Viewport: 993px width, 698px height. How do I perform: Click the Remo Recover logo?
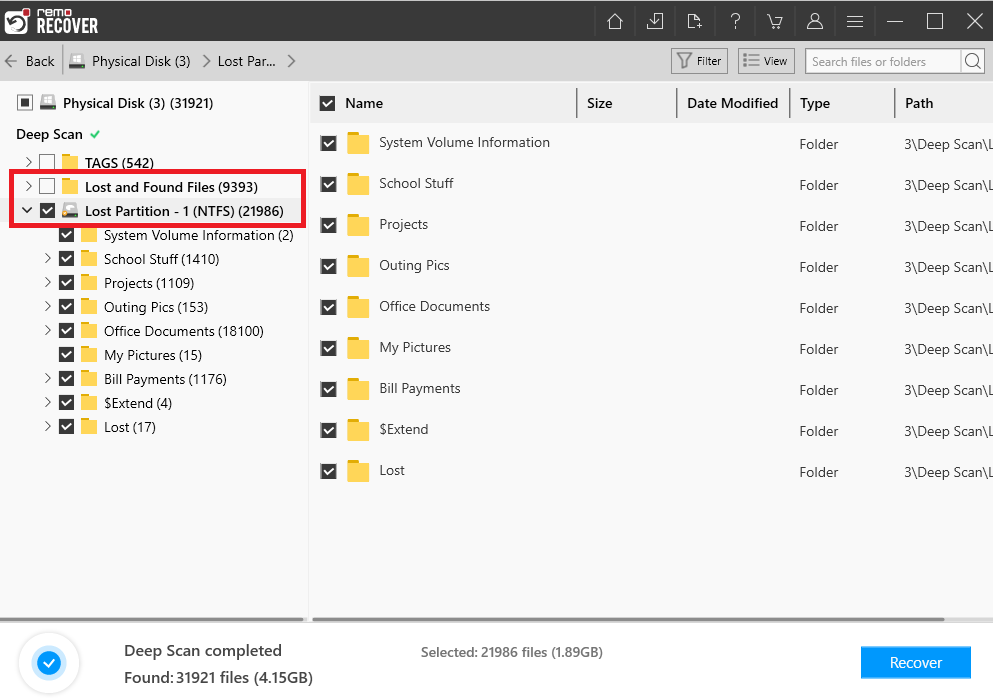point(51,21)
